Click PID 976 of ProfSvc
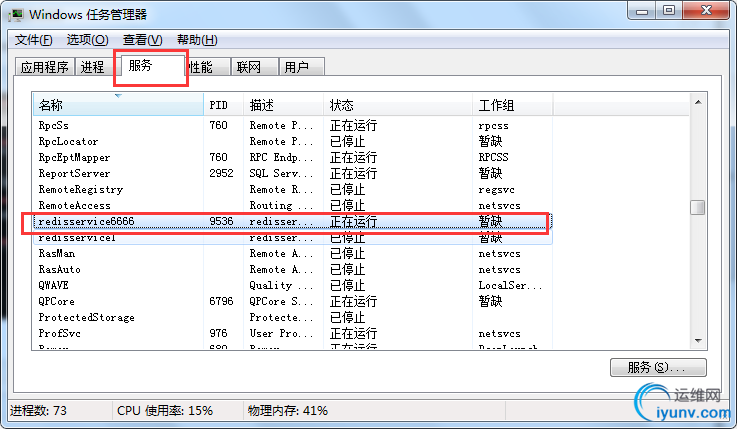 pos(219,333)
